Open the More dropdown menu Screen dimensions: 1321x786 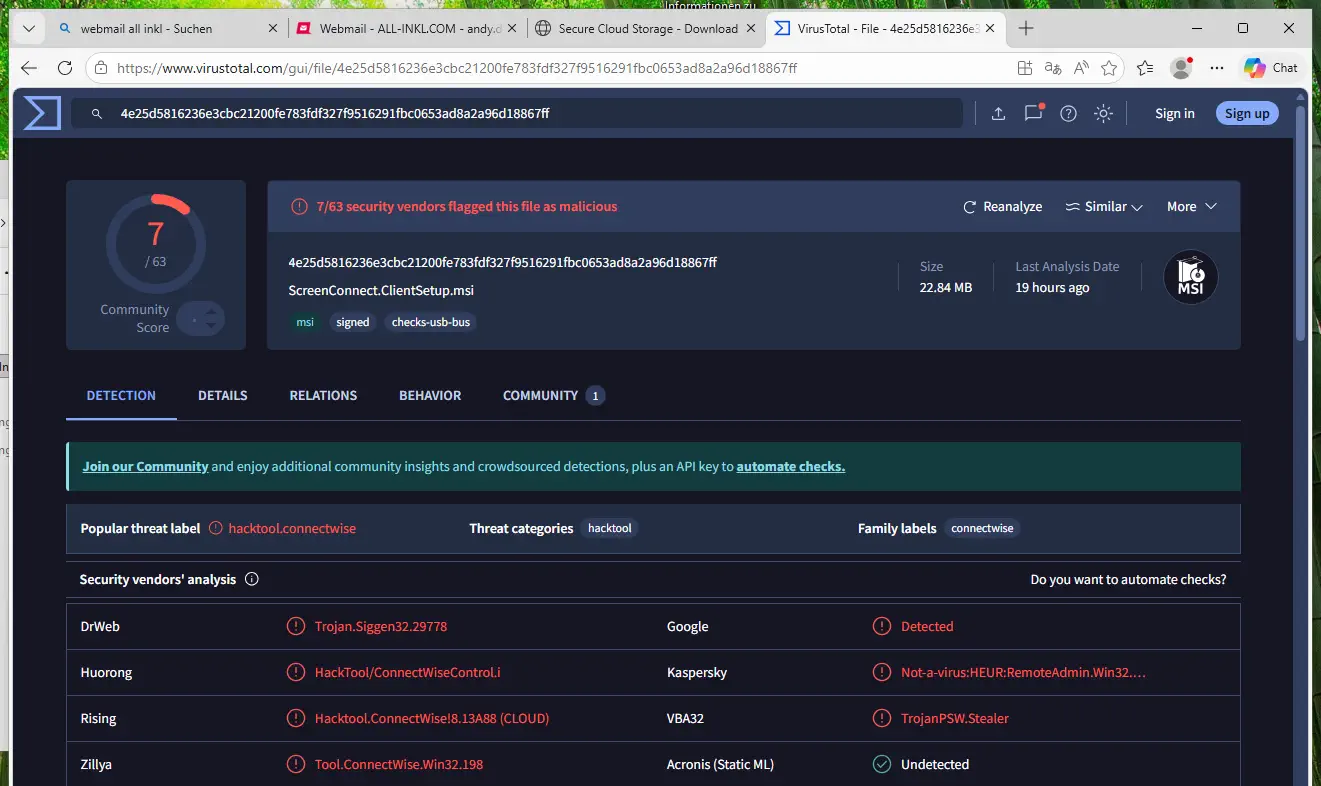point(1191,207)
